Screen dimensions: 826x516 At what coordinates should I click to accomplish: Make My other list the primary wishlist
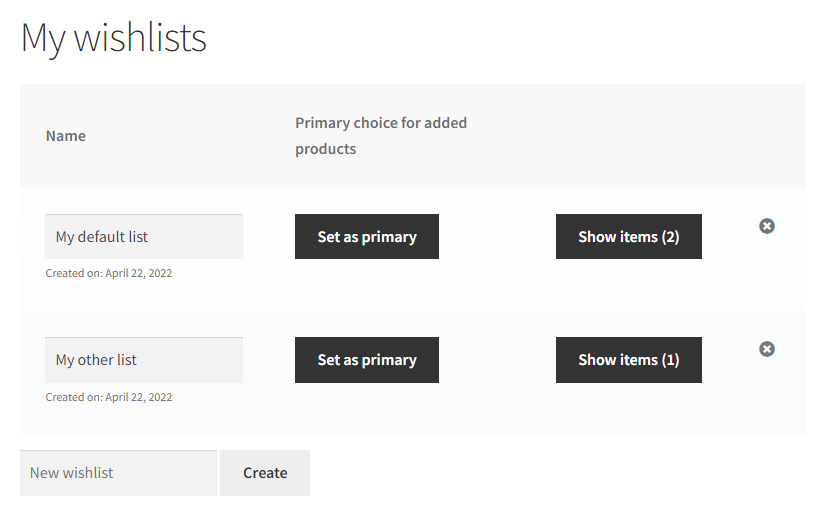(367, 360)
